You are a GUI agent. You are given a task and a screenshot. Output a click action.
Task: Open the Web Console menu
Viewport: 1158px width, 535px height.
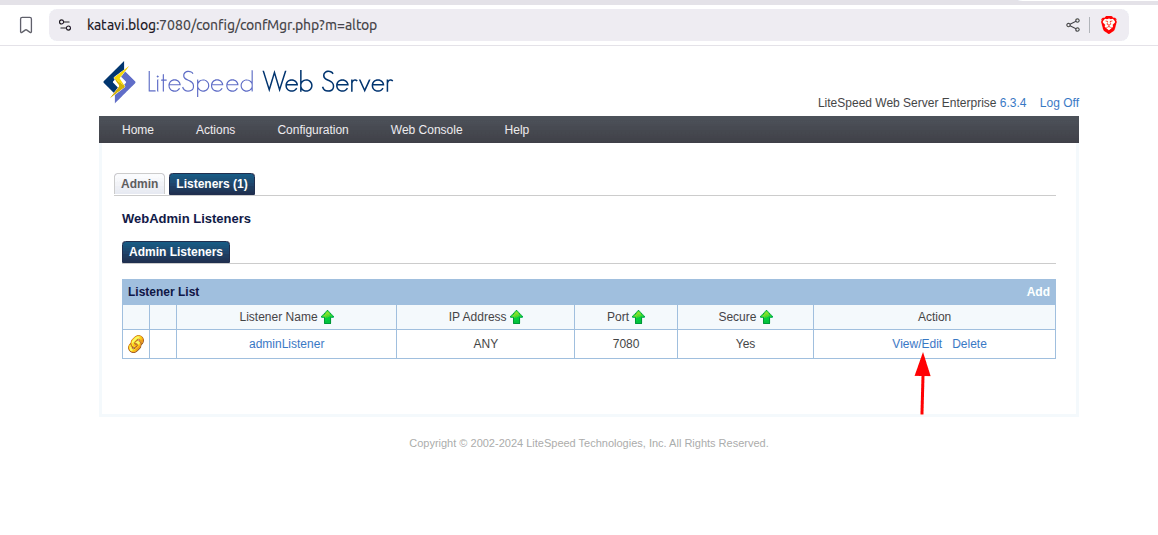427,130
